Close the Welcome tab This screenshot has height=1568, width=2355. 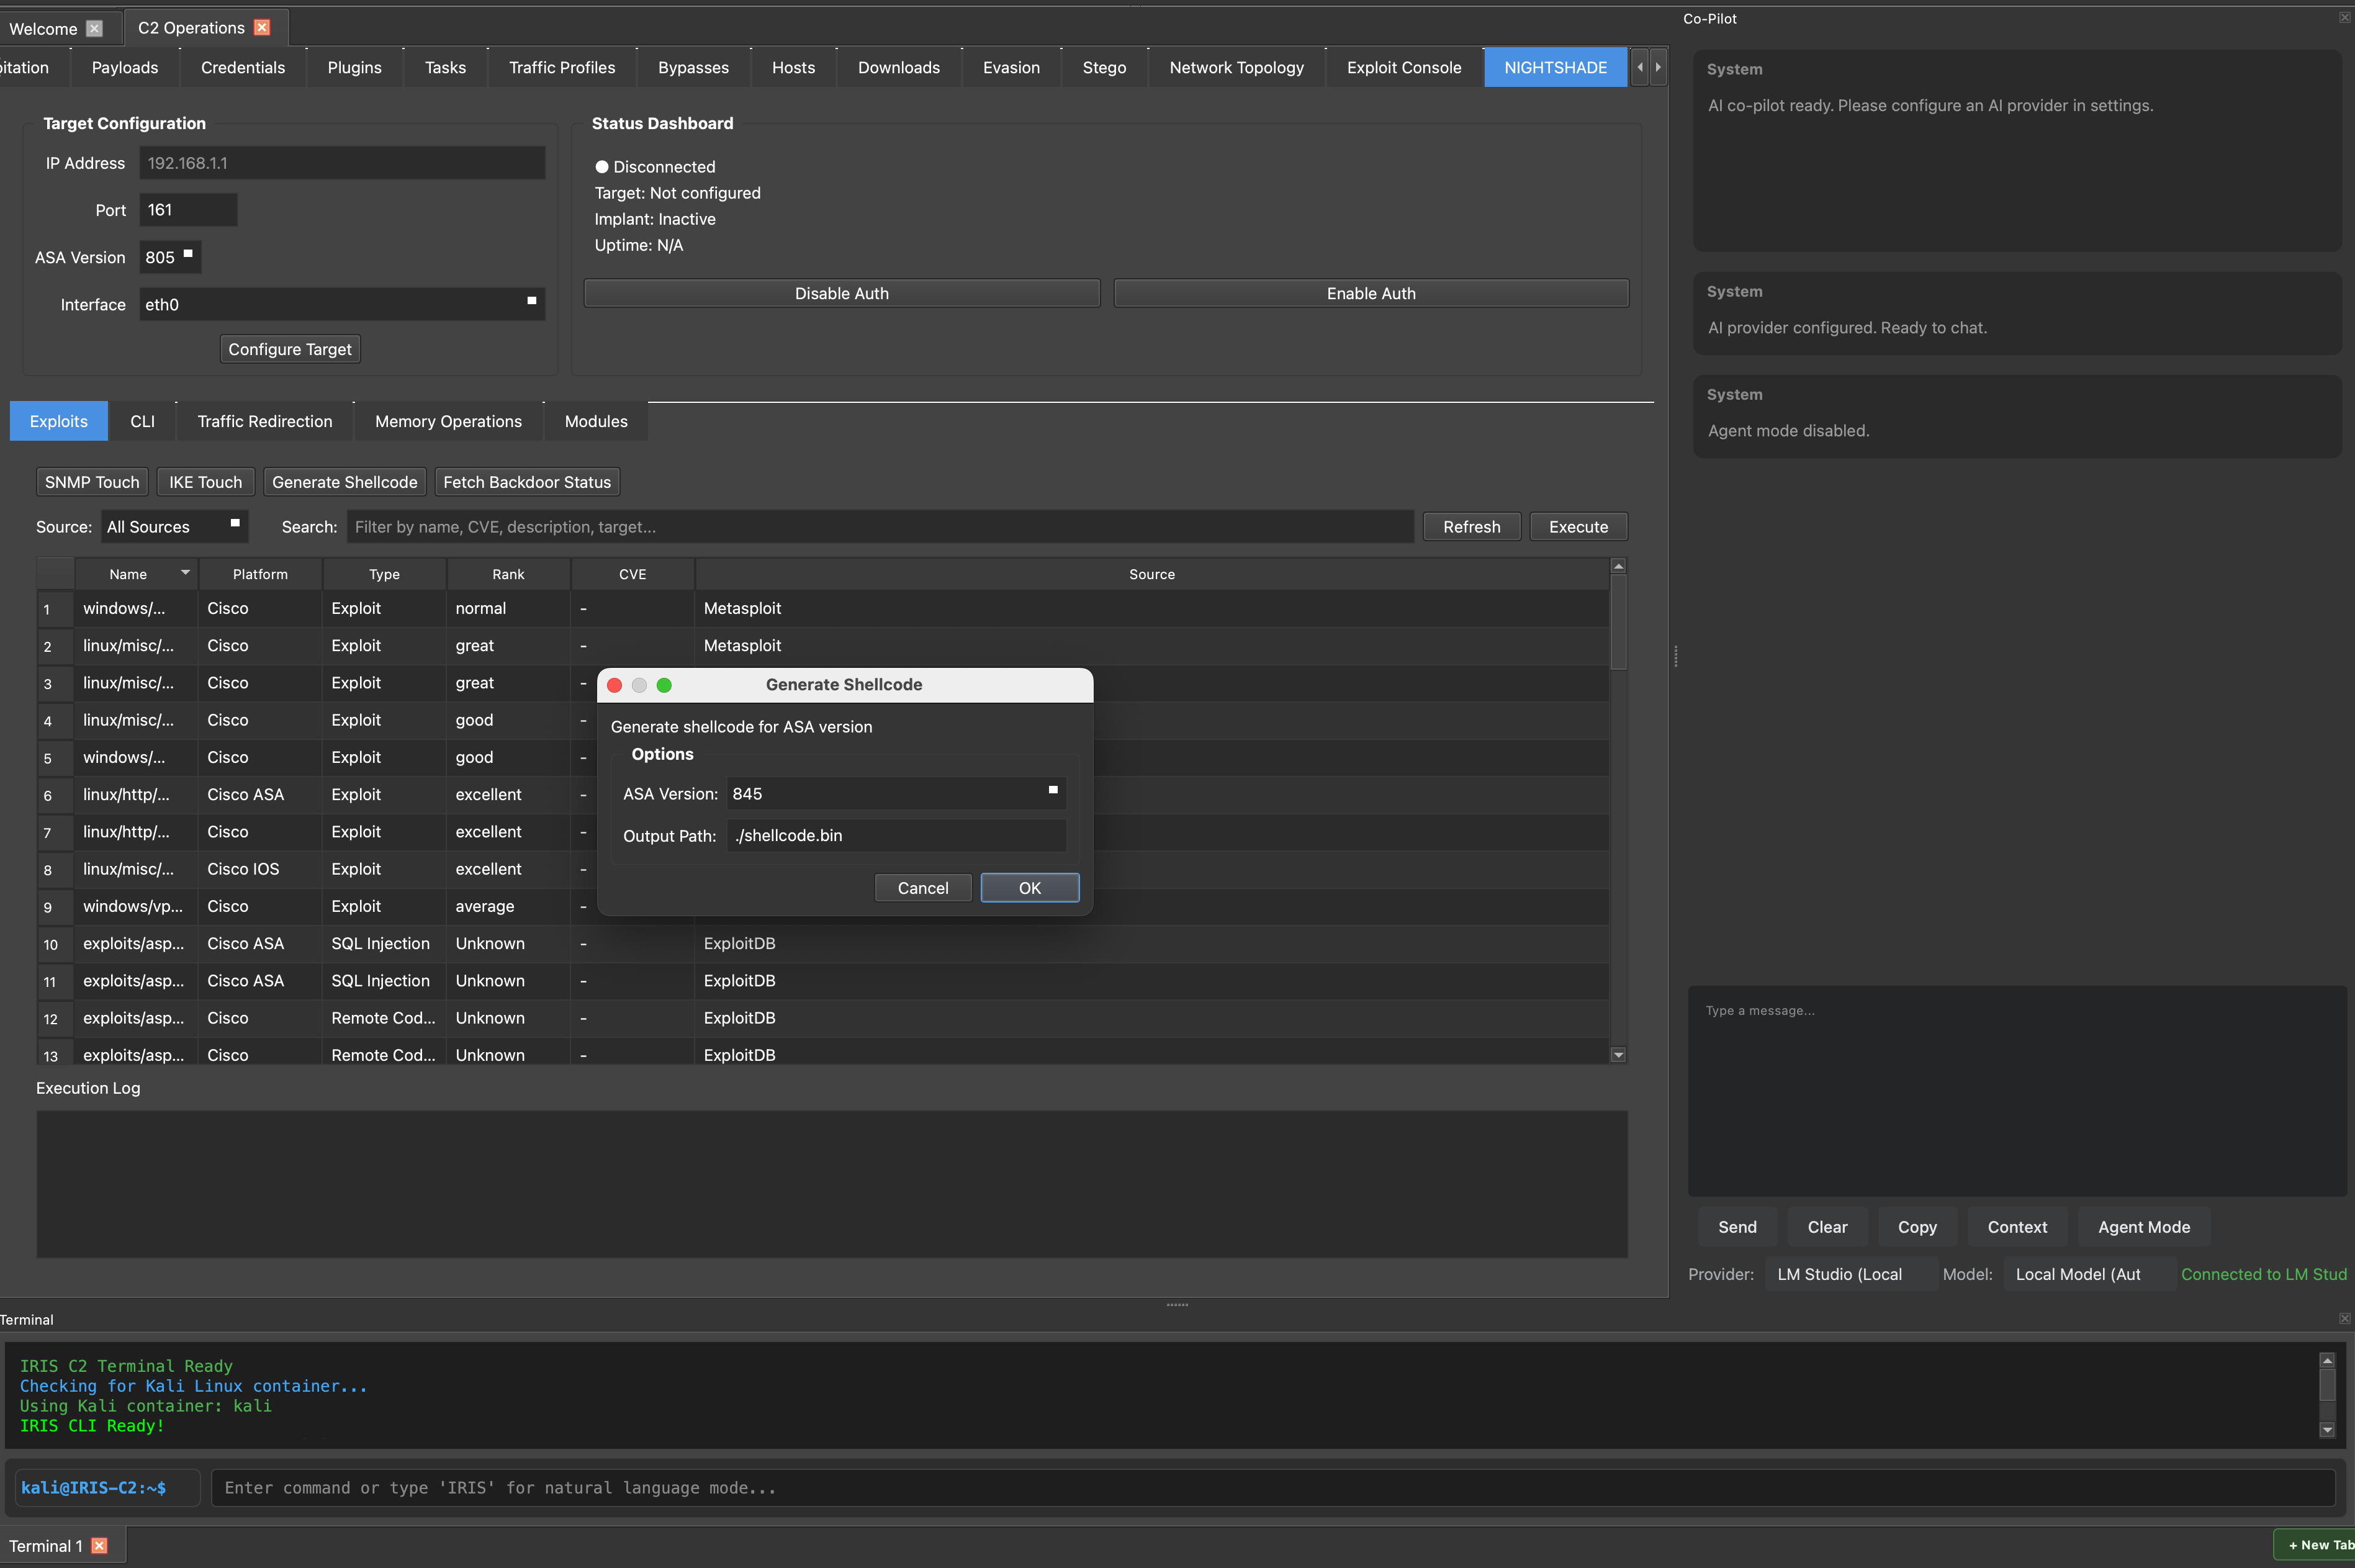[94, 28]
